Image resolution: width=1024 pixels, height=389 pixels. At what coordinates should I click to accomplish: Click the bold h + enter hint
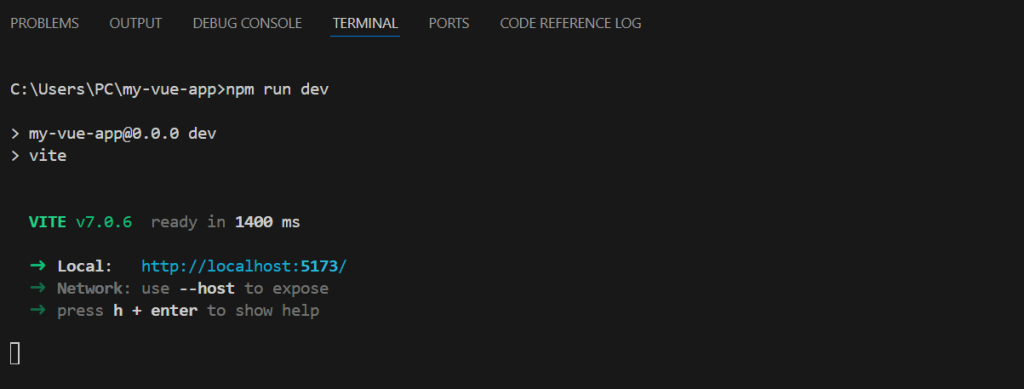tap(155, 311)
